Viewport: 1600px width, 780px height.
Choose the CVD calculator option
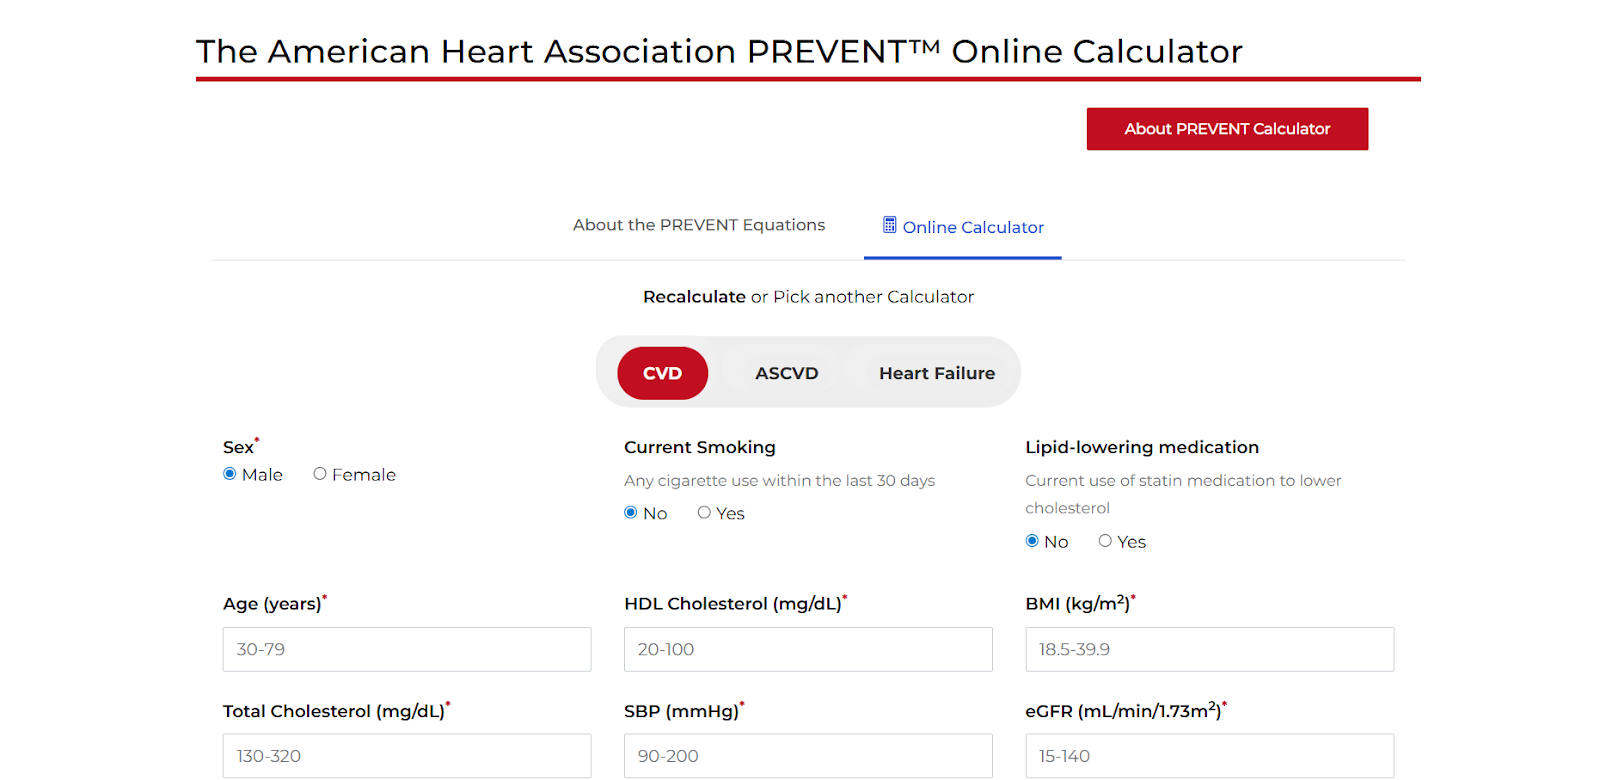click(x=662, y=373)
